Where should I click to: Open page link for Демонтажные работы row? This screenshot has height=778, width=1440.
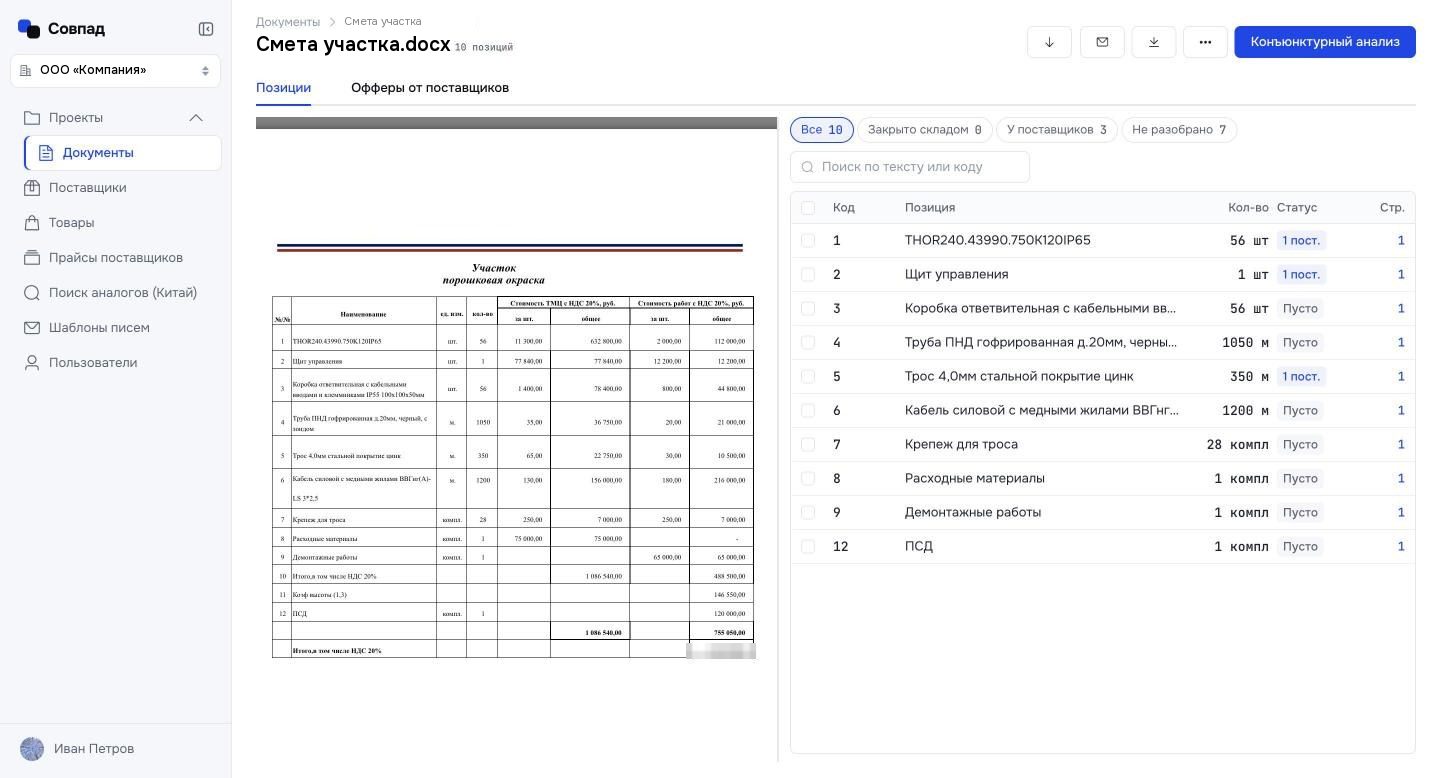(x=1401, y=513)
